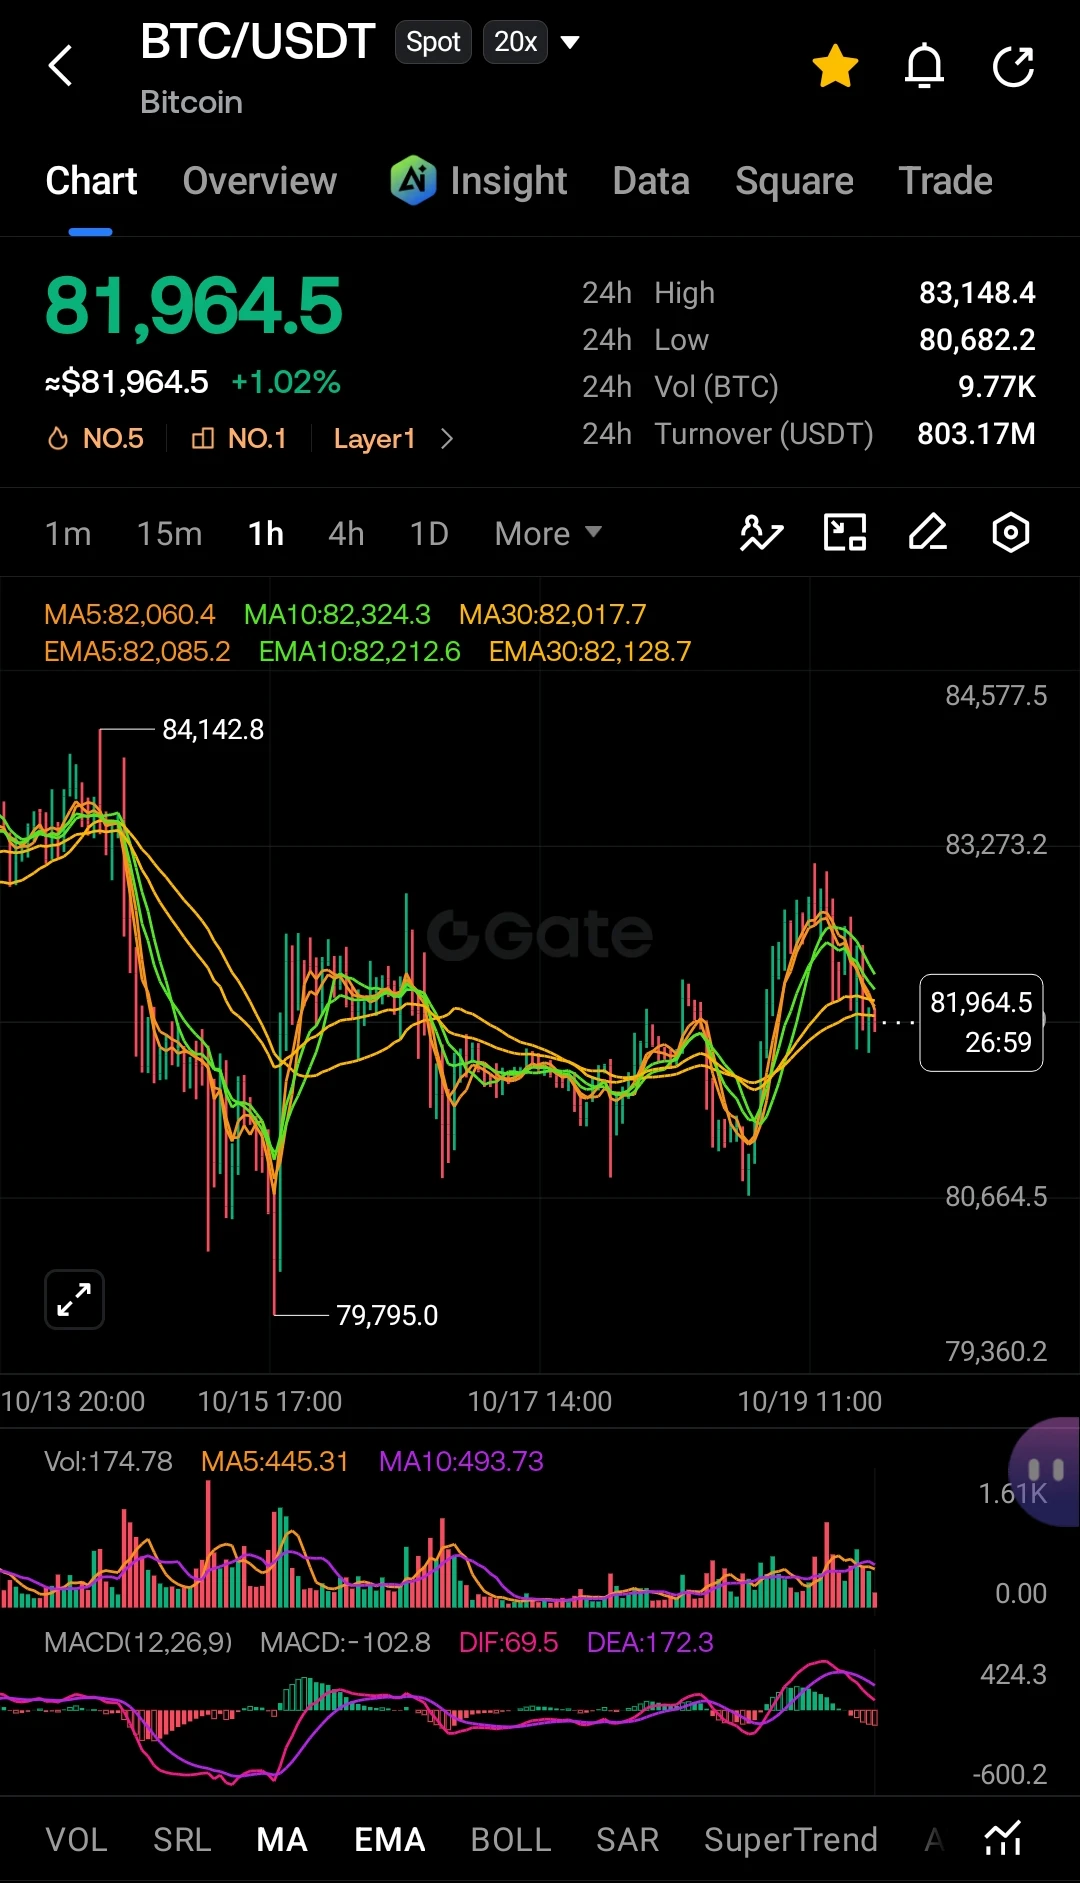This screenshot has width=1080, height=1883.
Task: Tap the Spot badge
Action: [x=433, y=42]
